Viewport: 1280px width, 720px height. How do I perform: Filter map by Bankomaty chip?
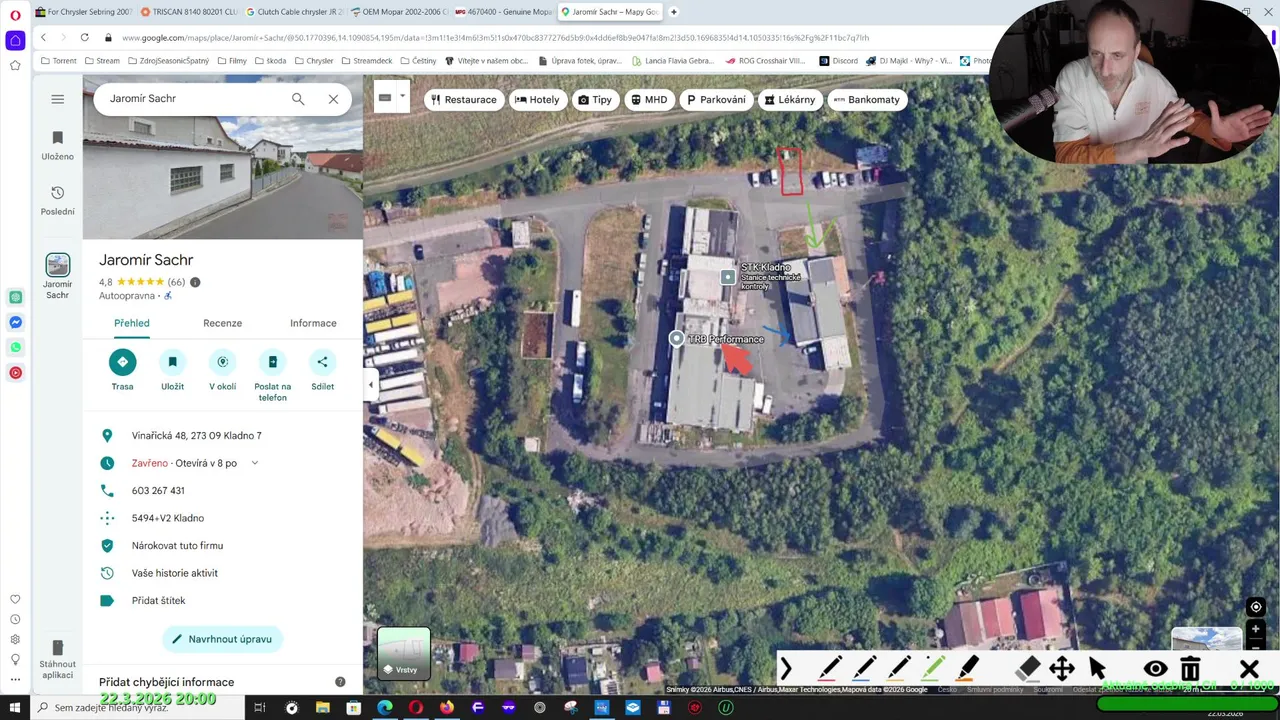pyautogui.click(x=867, y=100)
